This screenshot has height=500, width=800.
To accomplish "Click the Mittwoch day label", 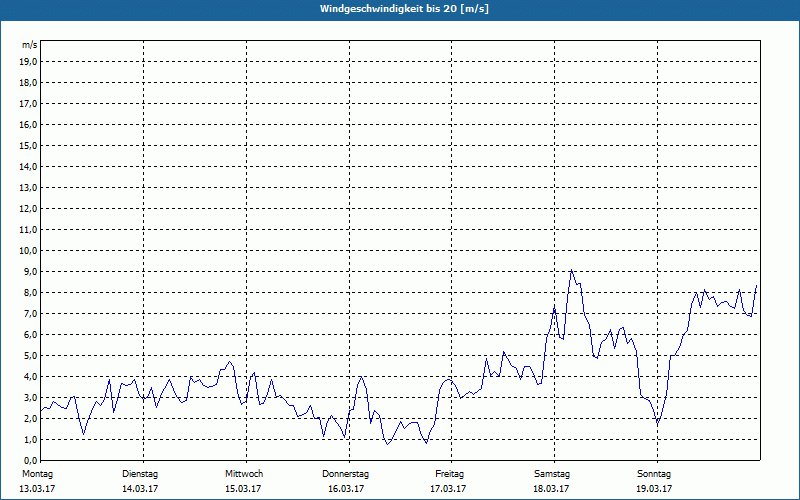I will [x=244, y=474].
